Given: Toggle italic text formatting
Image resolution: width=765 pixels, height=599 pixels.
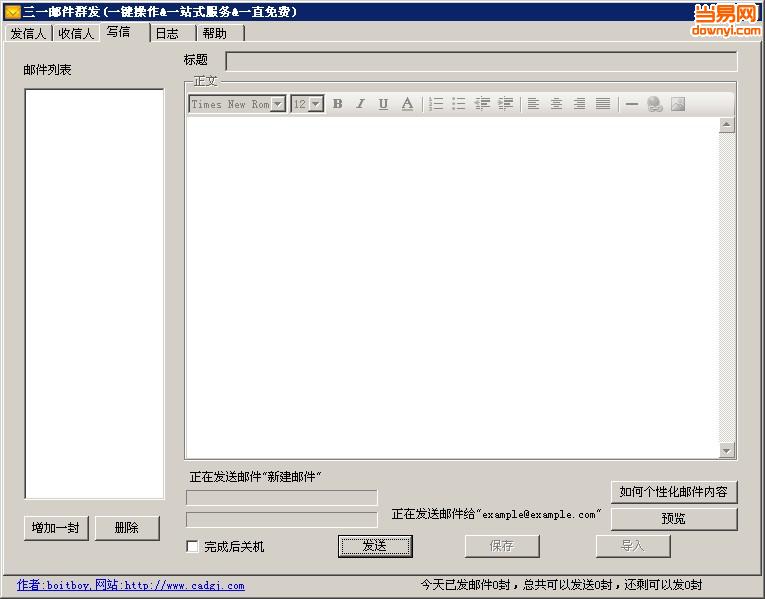Looking at the screenshot, I should 360,104.
